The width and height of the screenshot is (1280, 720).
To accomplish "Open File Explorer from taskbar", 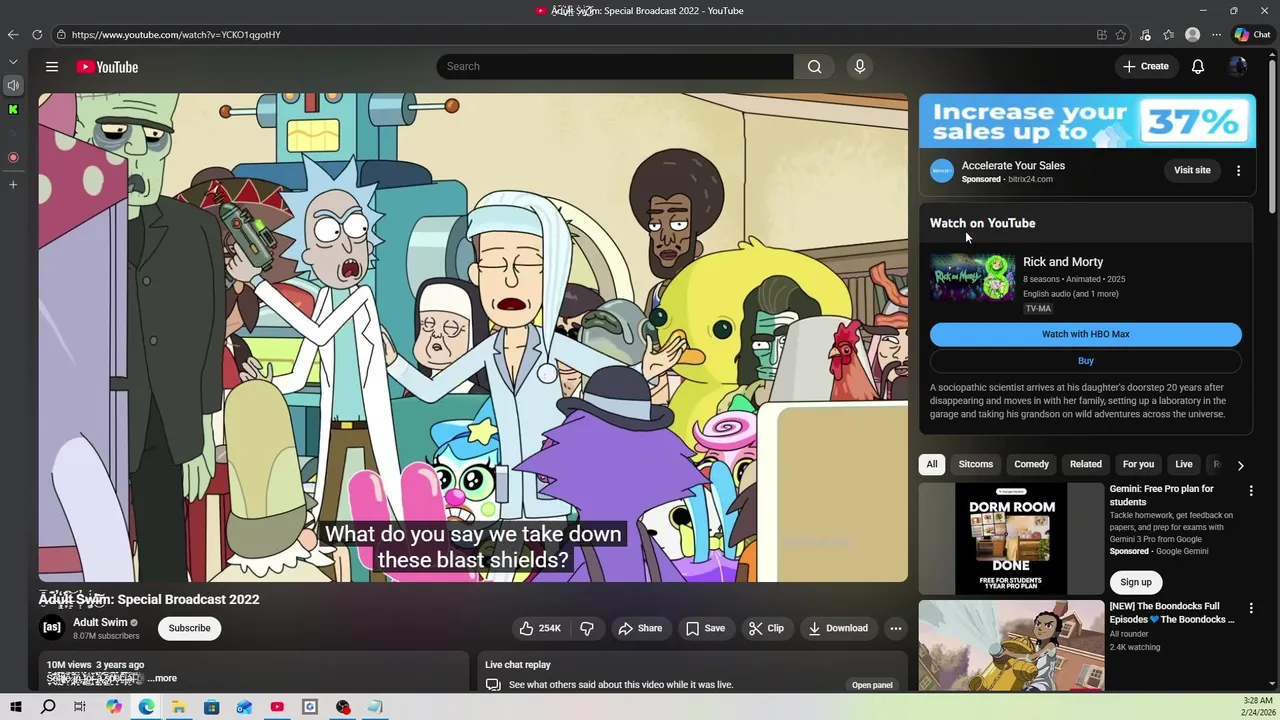I will click(178, 707).
